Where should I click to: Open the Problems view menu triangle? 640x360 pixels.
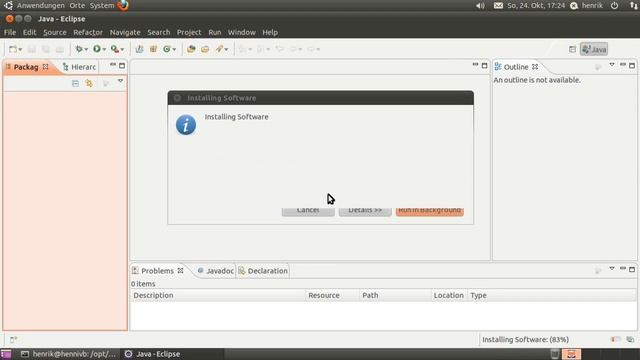point(612,269)
